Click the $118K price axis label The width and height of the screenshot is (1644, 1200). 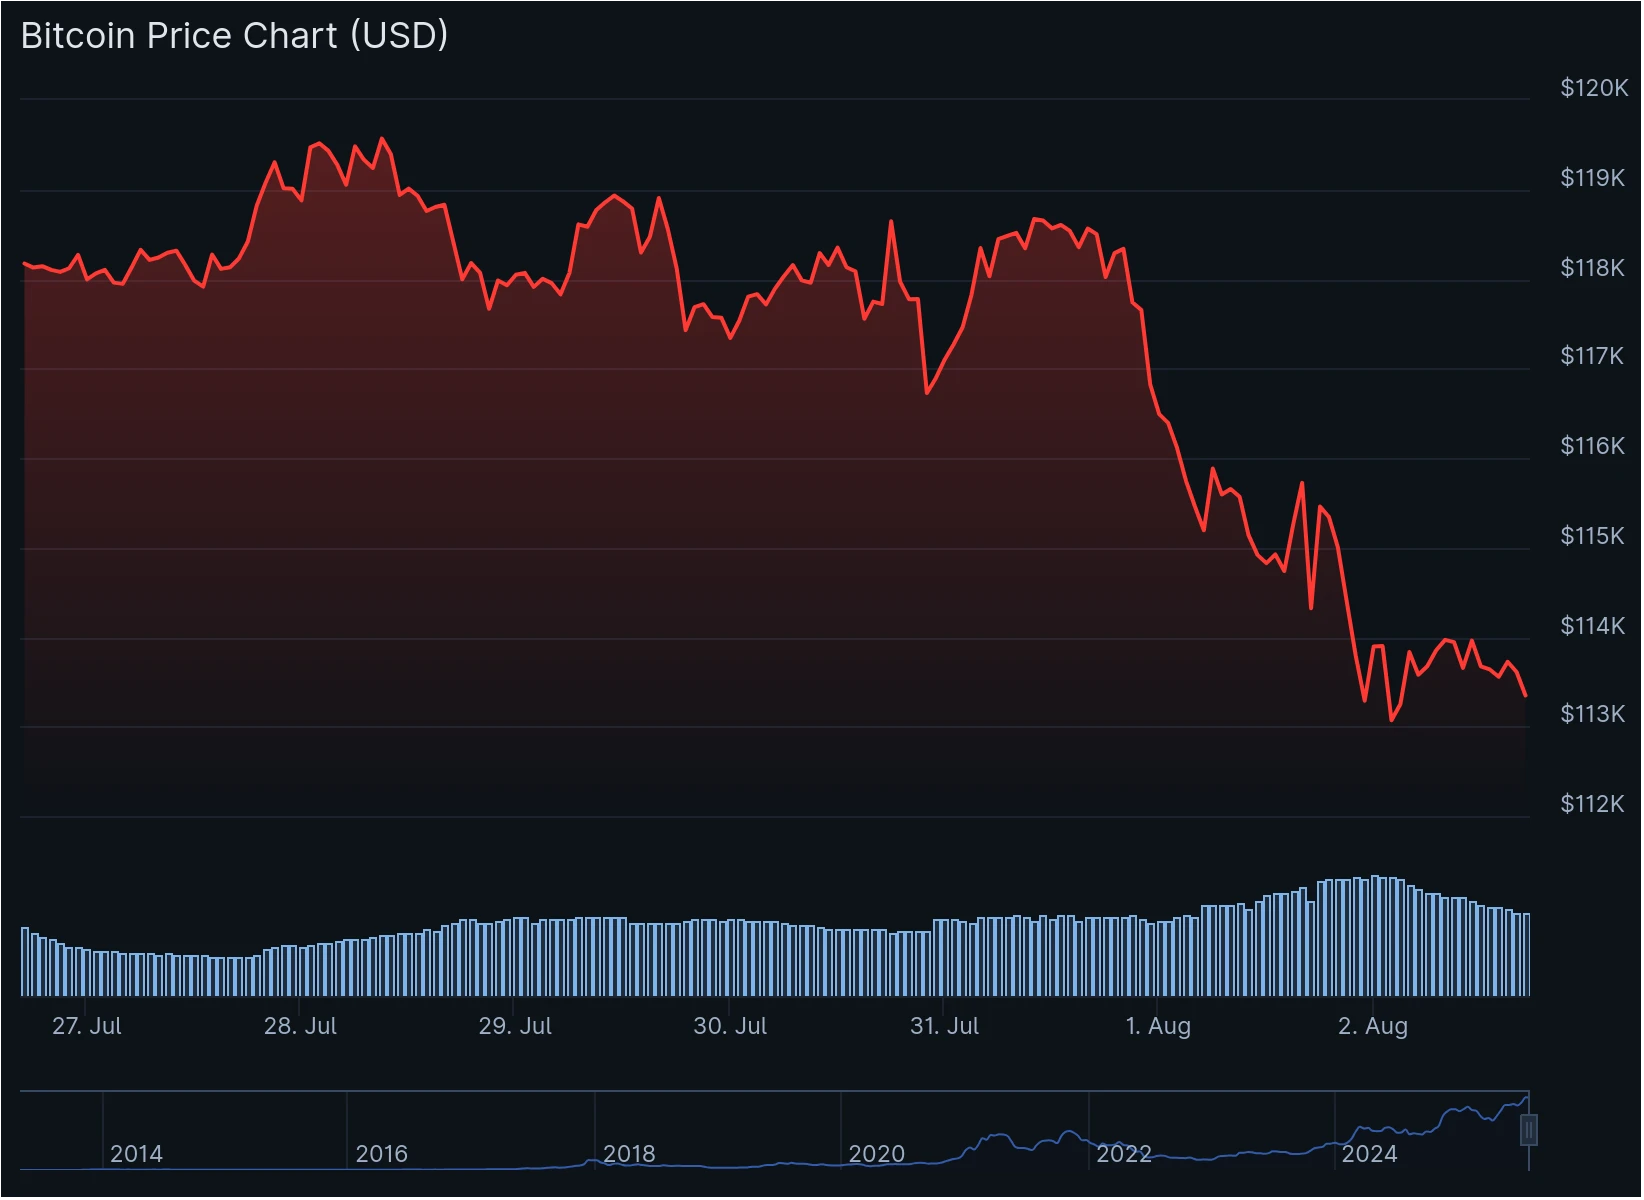1592,268
